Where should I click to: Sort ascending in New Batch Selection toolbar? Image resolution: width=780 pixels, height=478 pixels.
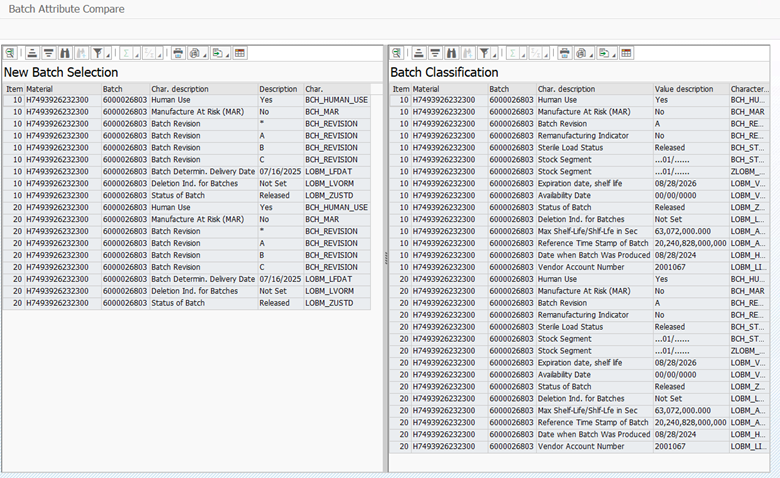click(32, 53)
